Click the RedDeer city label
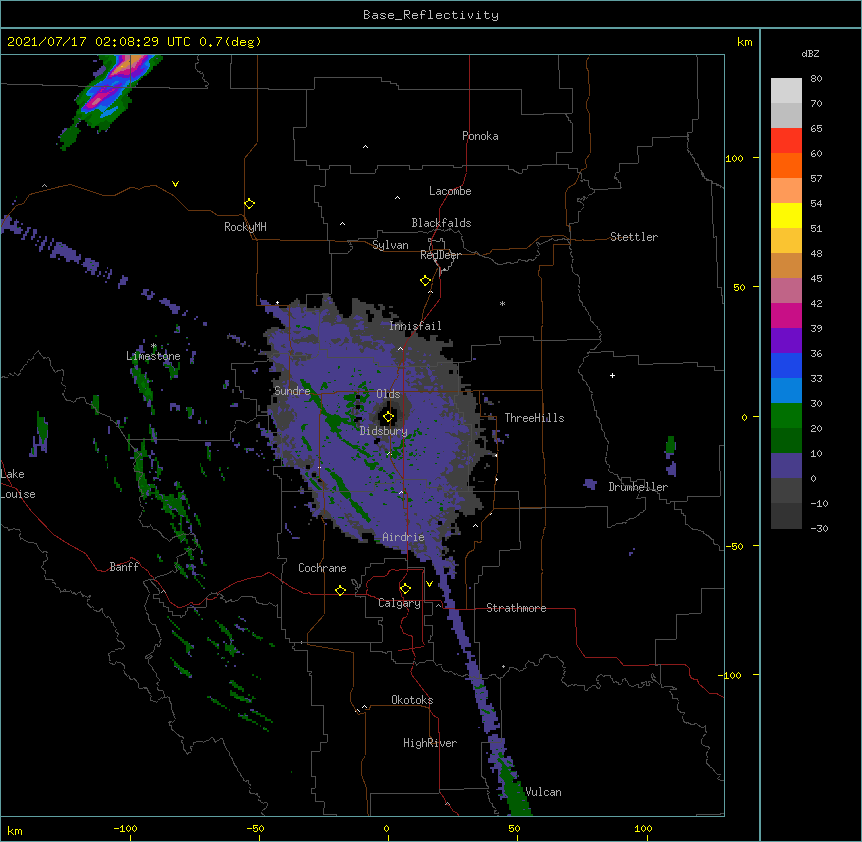The image size is (862, 842). pos(440,255)
